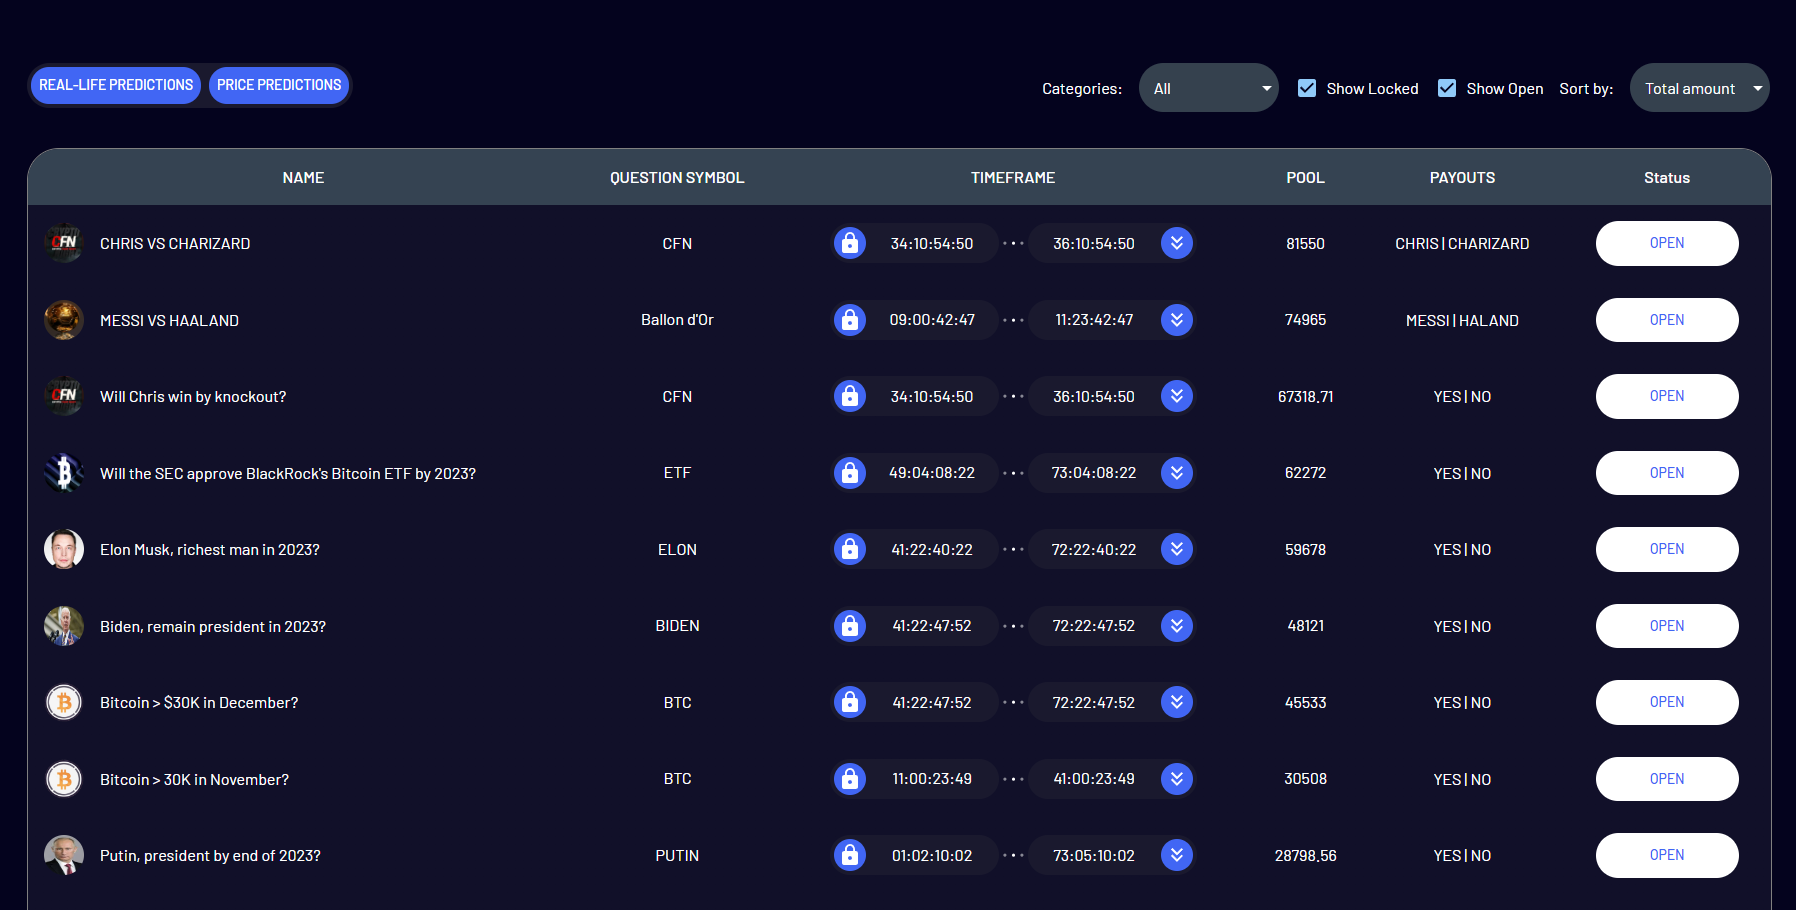
Task: Click OPEN button for Will Chris win
Action: coord(1667,396)
